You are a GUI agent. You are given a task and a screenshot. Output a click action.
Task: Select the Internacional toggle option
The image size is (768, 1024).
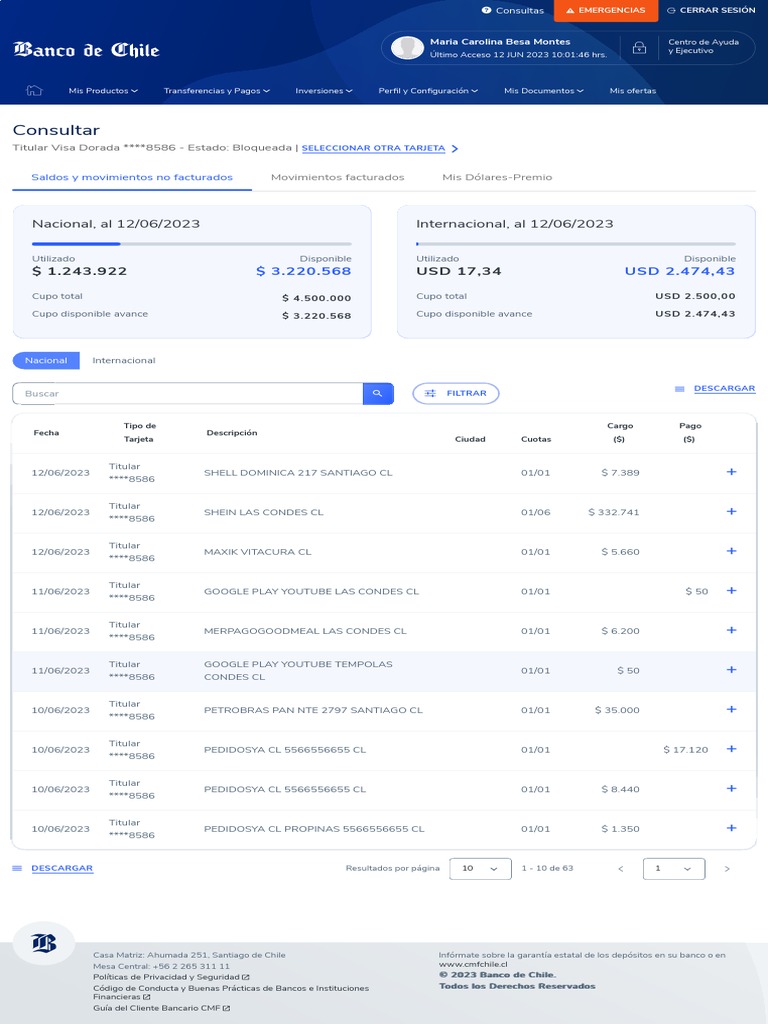click(123, 360)
